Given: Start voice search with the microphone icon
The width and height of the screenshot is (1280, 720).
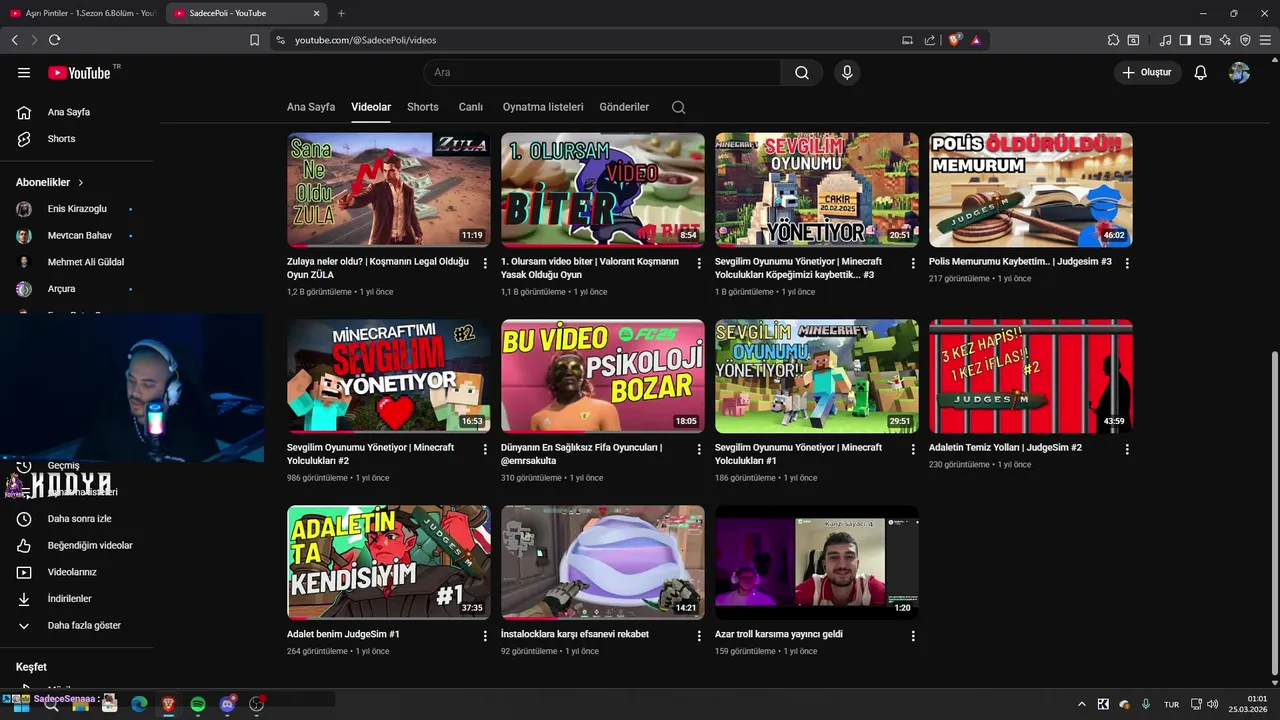Looking at the screenshot, I should click(847, 72).
